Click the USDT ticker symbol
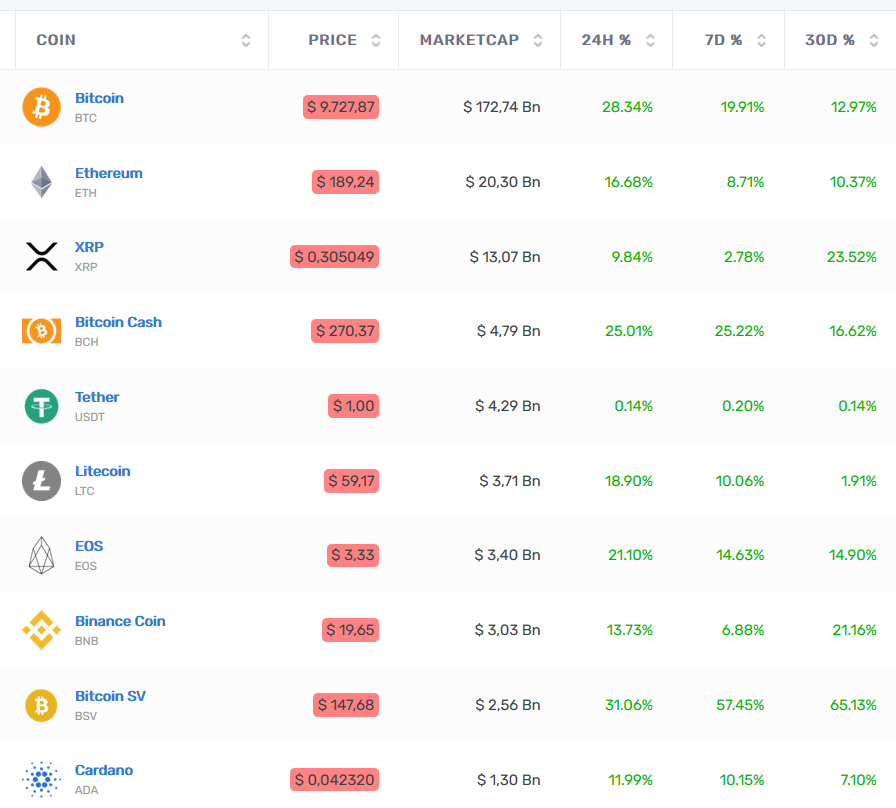896x808 pixels. 90,417
